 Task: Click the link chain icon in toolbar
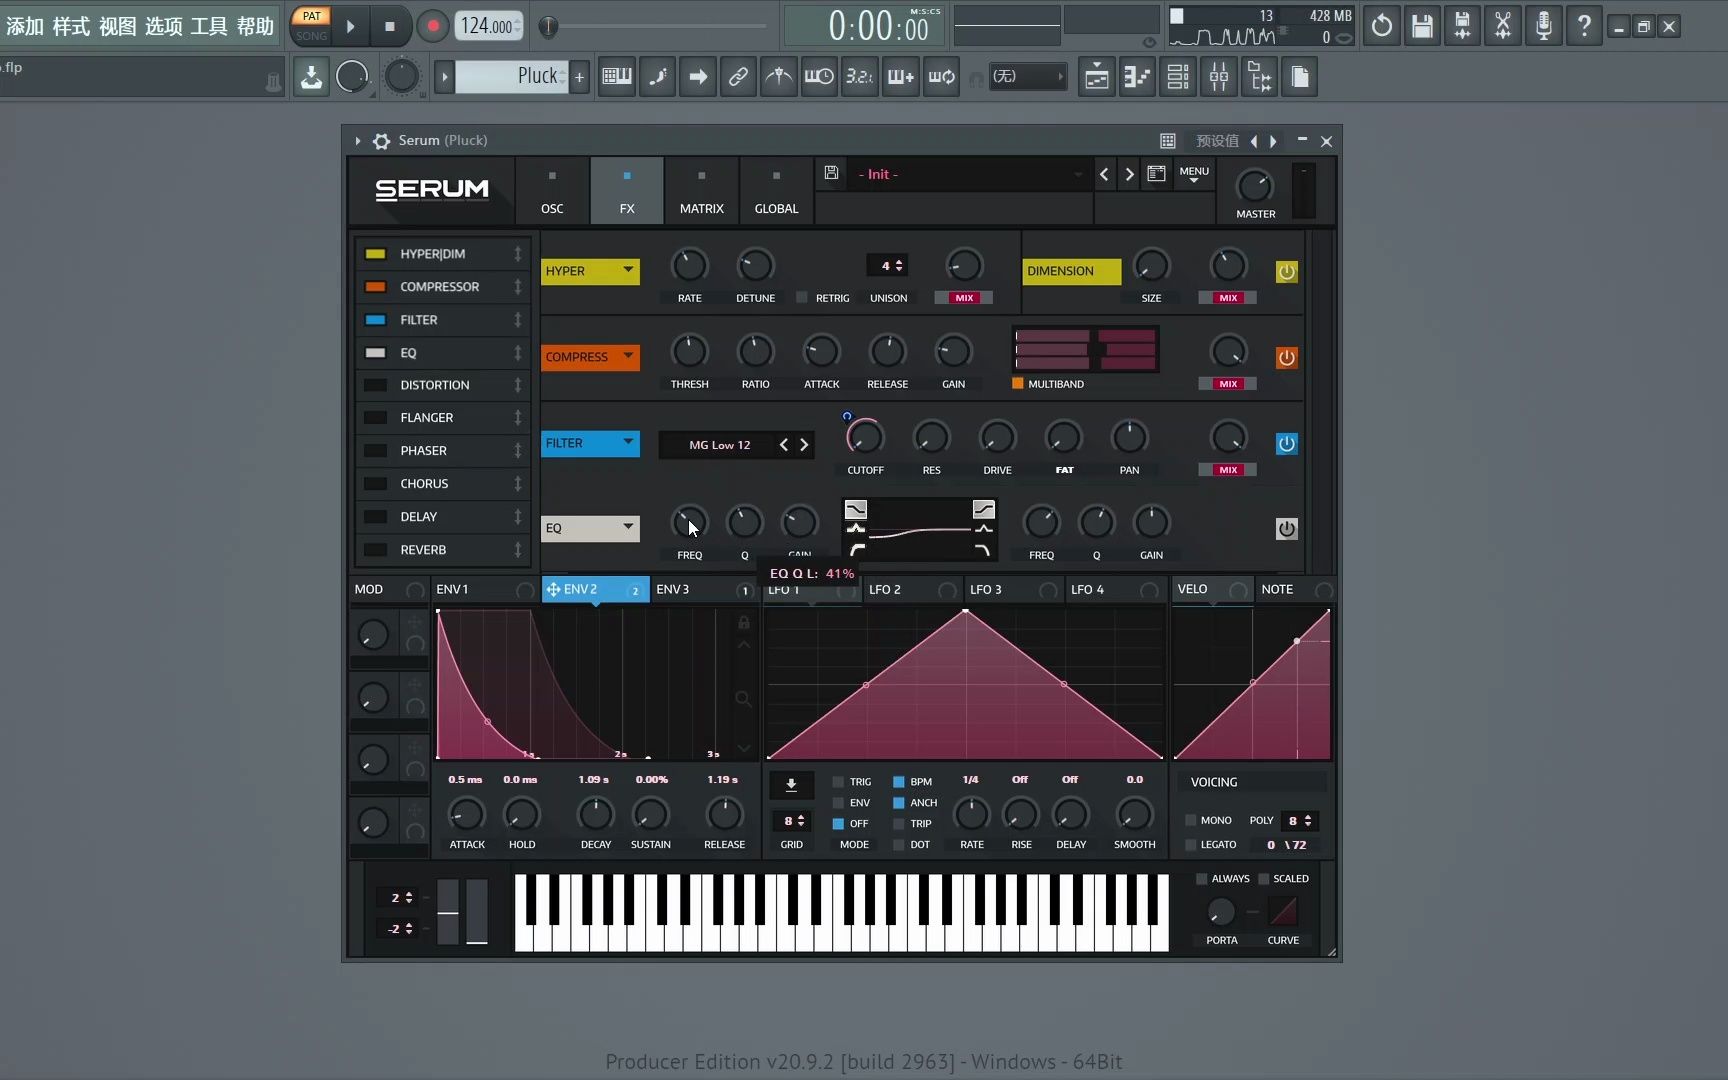738,77
